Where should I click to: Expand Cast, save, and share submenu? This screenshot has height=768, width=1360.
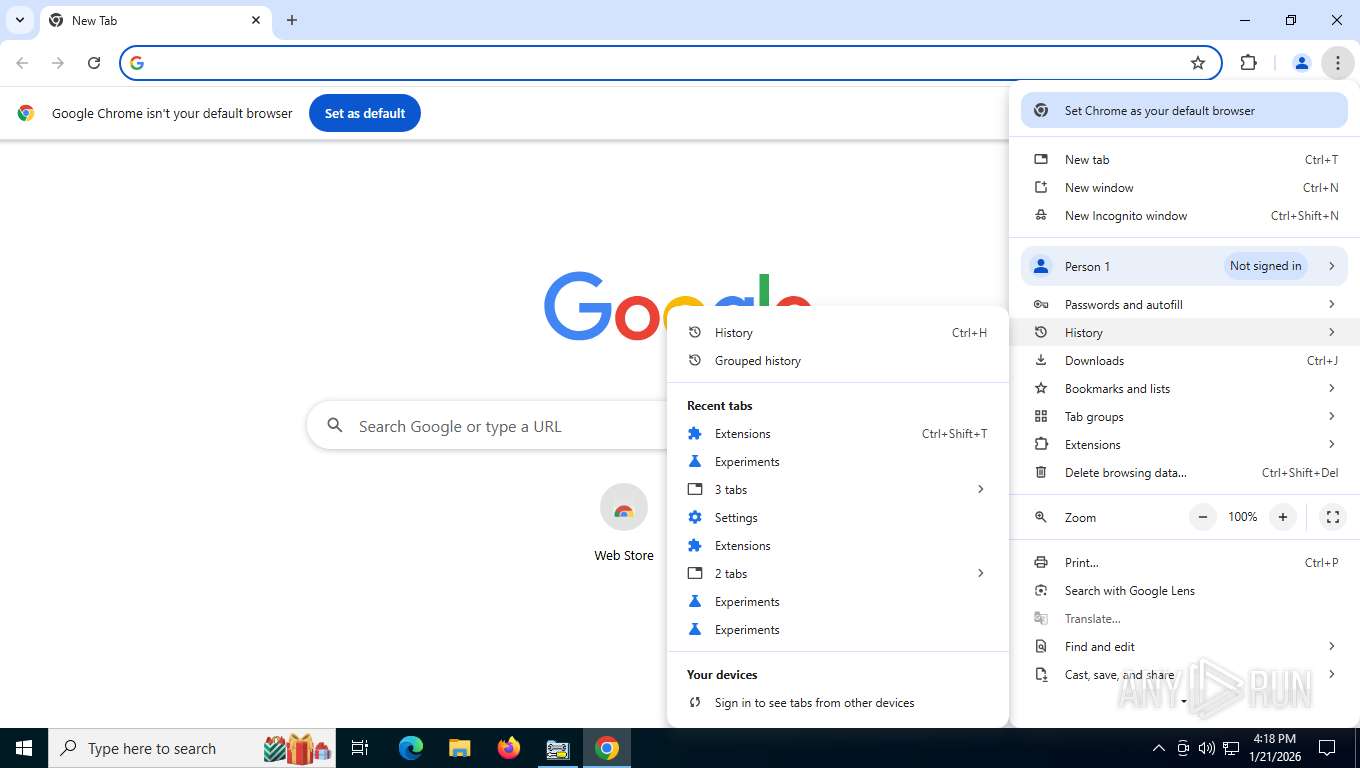click(x=1184, y=675)
